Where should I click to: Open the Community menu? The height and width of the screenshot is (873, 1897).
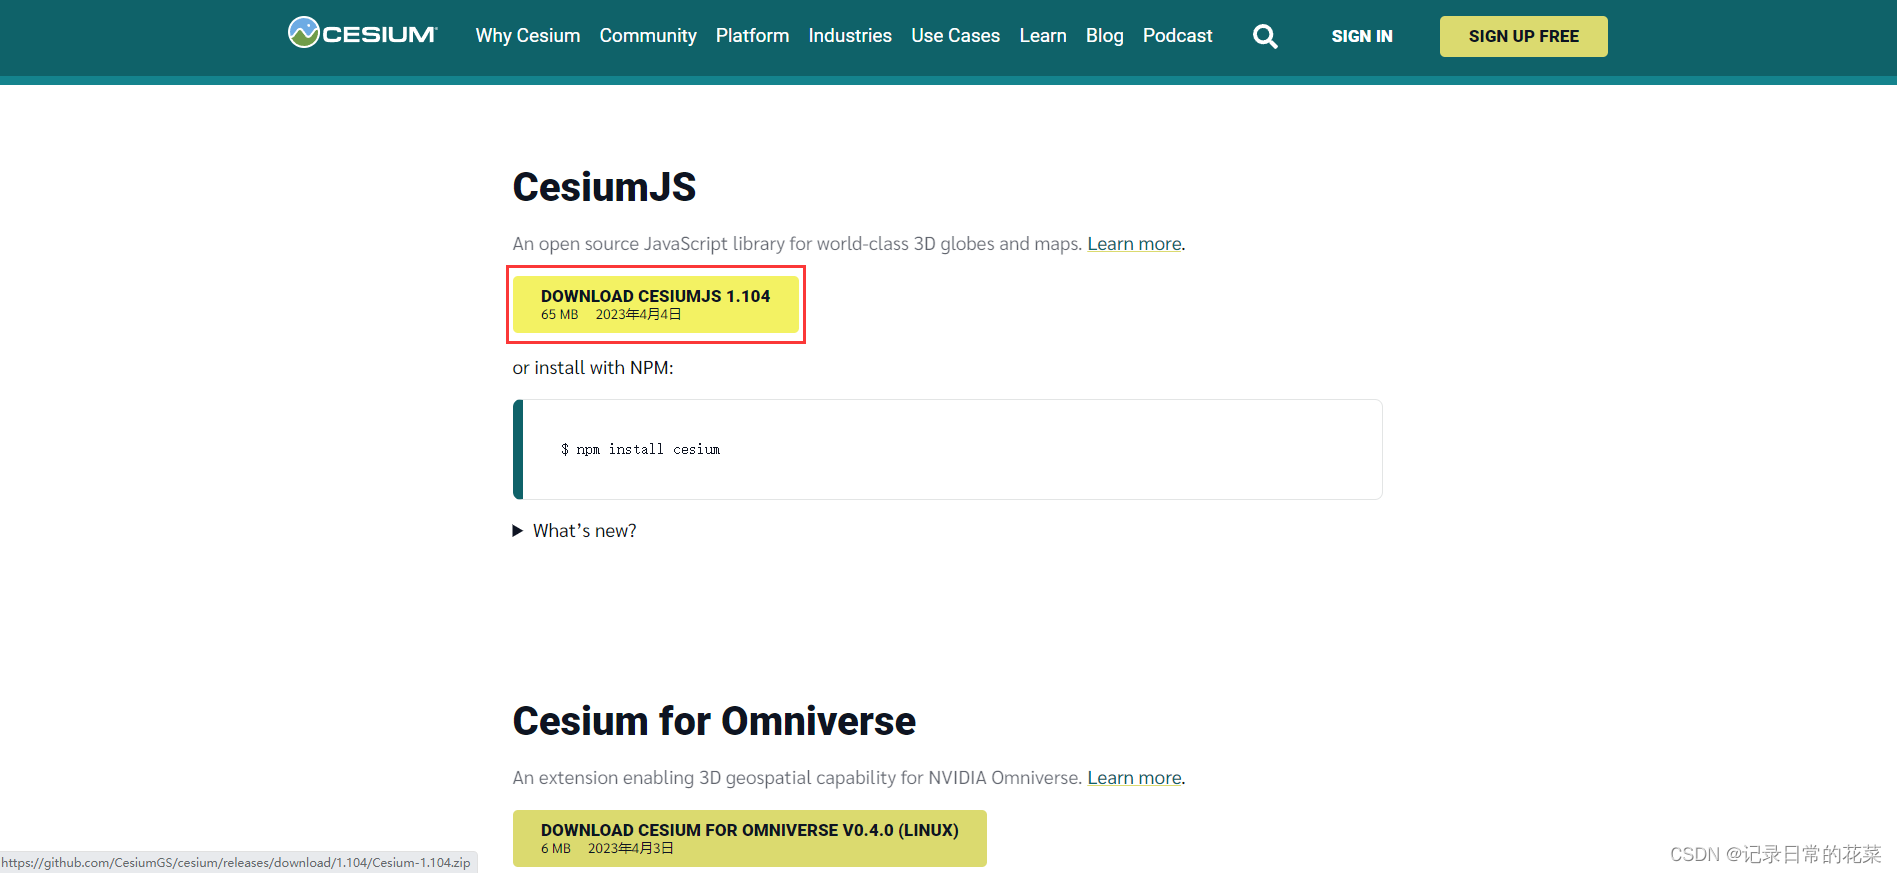point(648,36)
